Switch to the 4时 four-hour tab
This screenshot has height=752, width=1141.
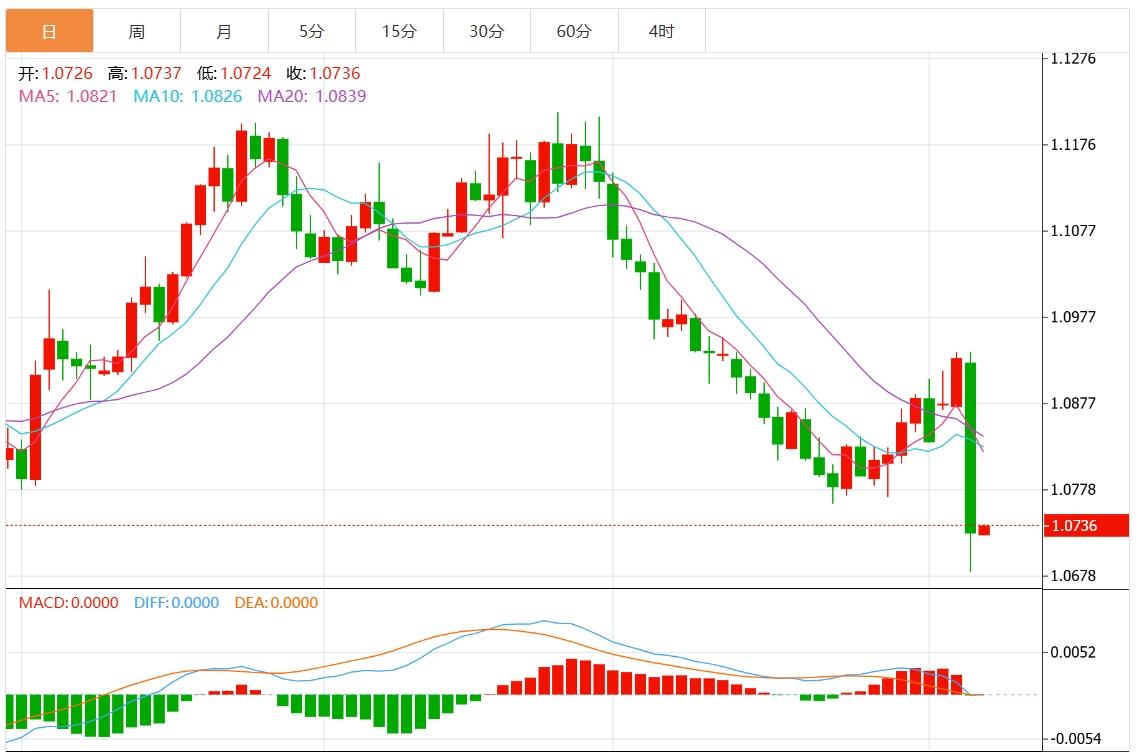pyautogui.click(x=661, y=31)
